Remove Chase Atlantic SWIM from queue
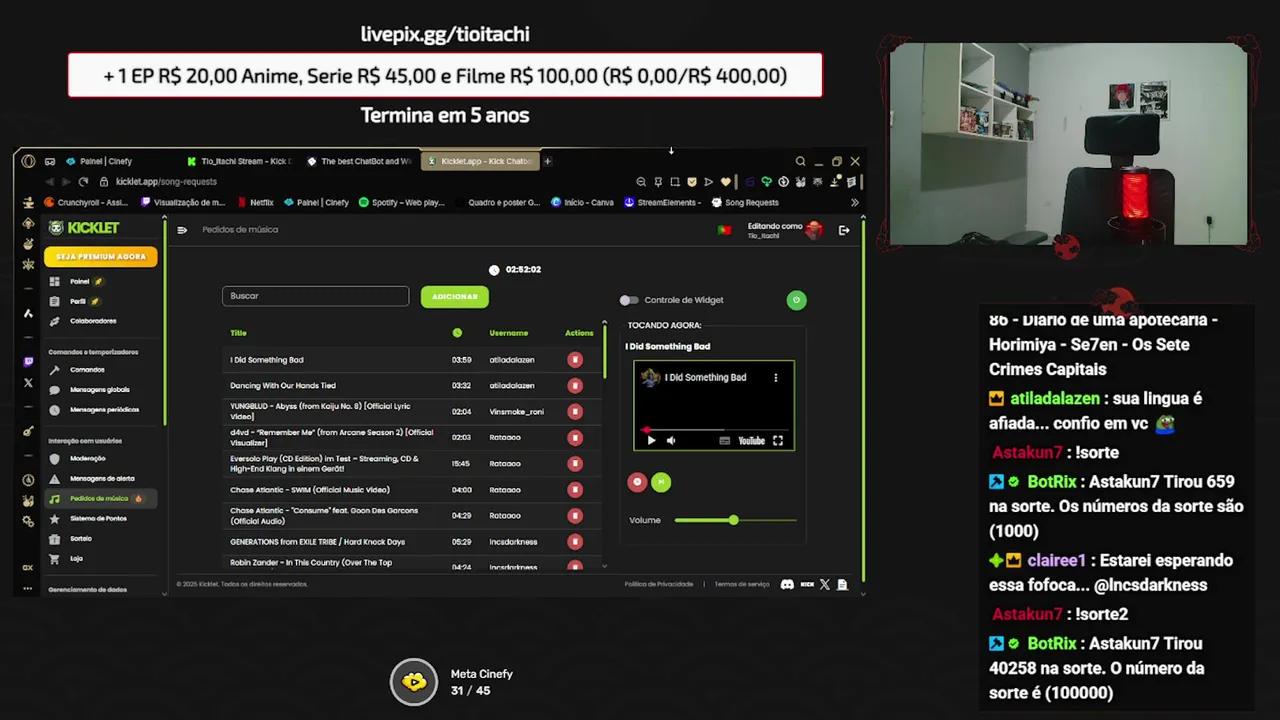Screen dimensions: 1280x720 tap(575, 490)
